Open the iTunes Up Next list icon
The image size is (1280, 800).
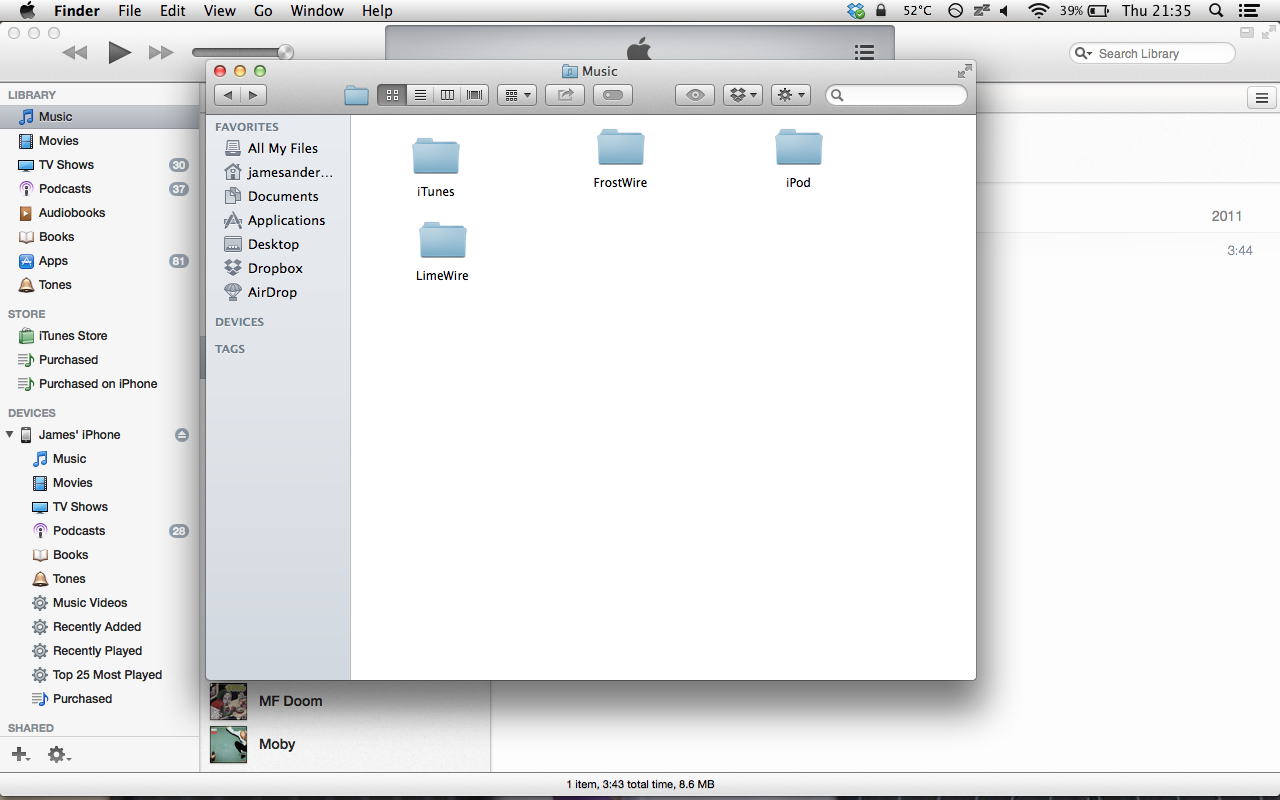(865, 52)
